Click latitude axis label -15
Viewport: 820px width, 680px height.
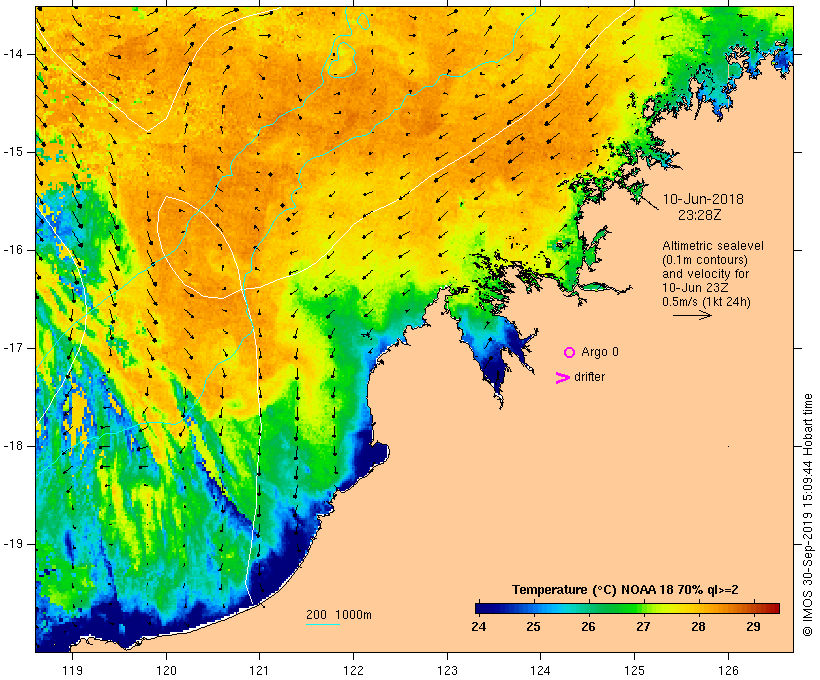(12, 152)
